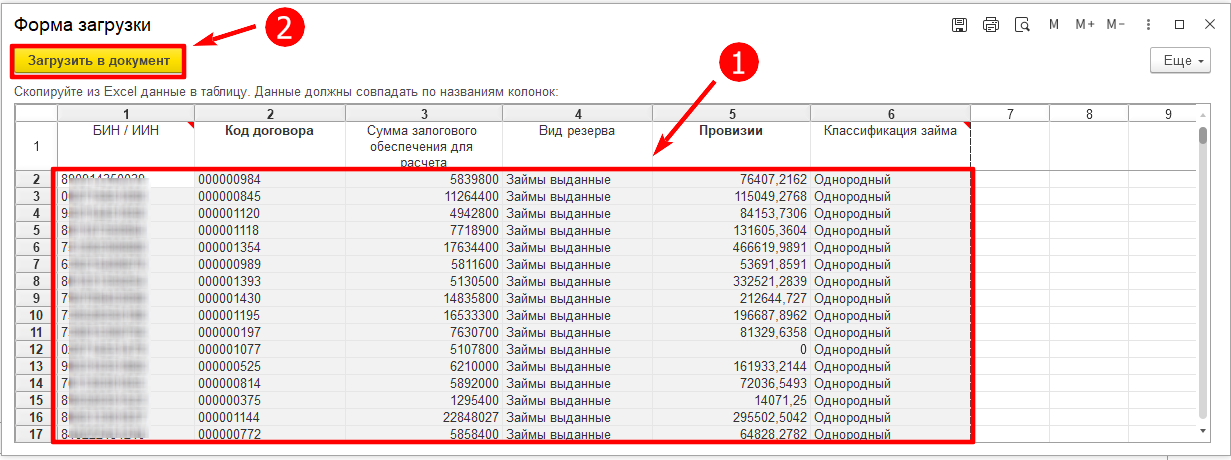Click the save (floppy disk) icon
The height and width of the screenshot is (460, 1231).
pyautogui.click(x=959, y=25)
